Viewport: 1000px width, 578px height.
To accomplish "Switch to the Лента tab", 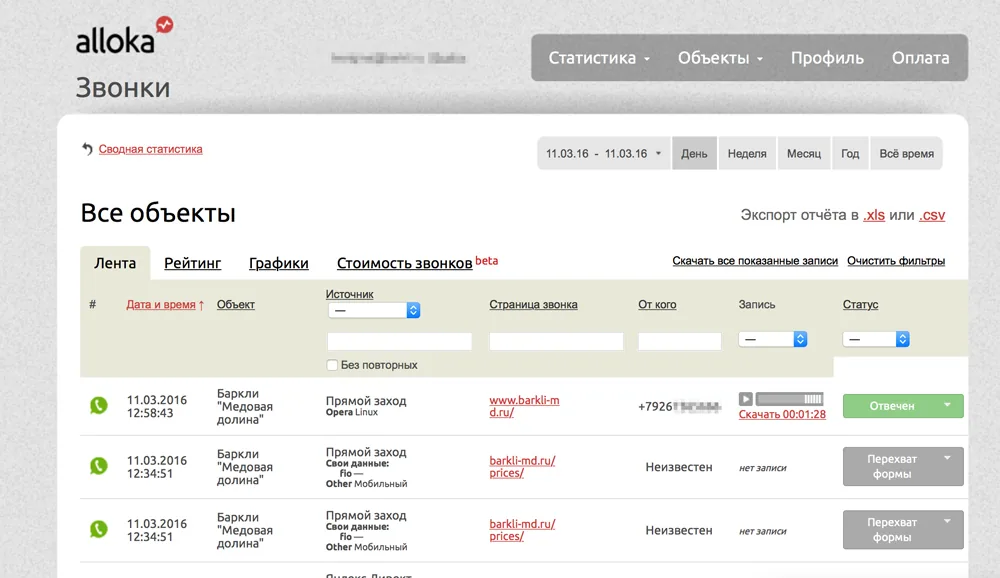I will point(115,263).
